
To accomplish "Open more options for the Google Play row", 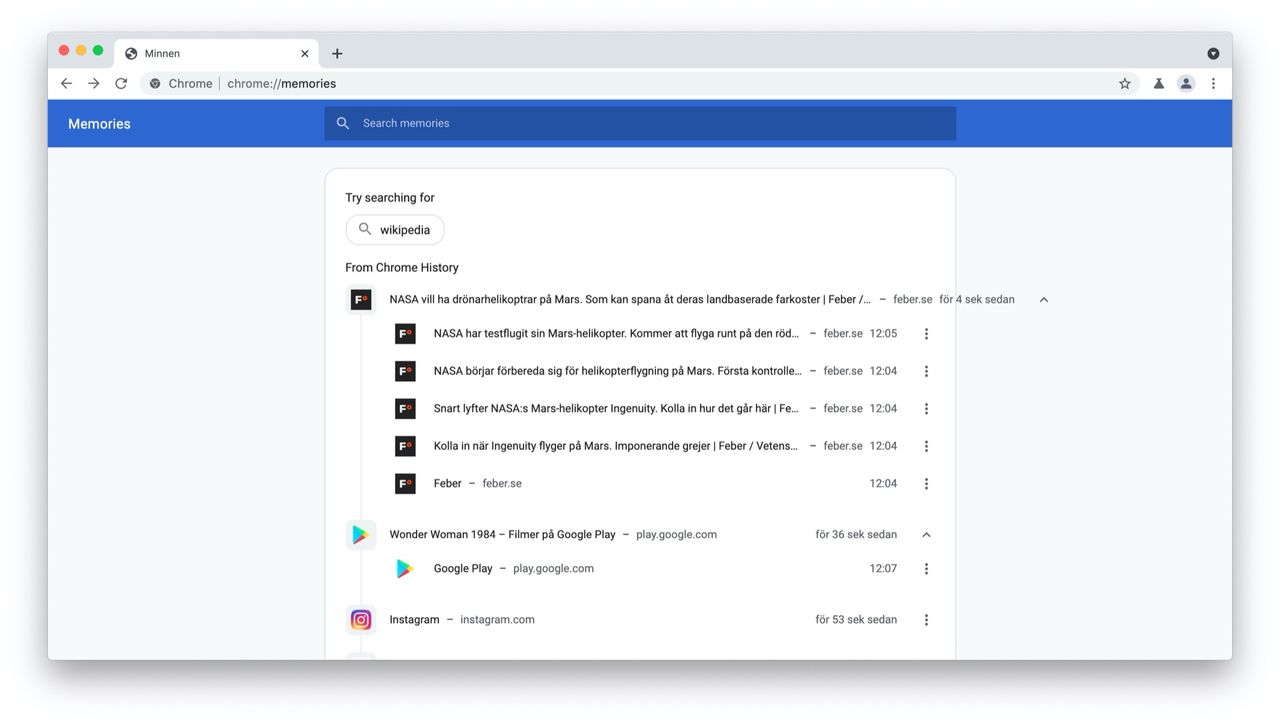I will (x=927, y=569).
